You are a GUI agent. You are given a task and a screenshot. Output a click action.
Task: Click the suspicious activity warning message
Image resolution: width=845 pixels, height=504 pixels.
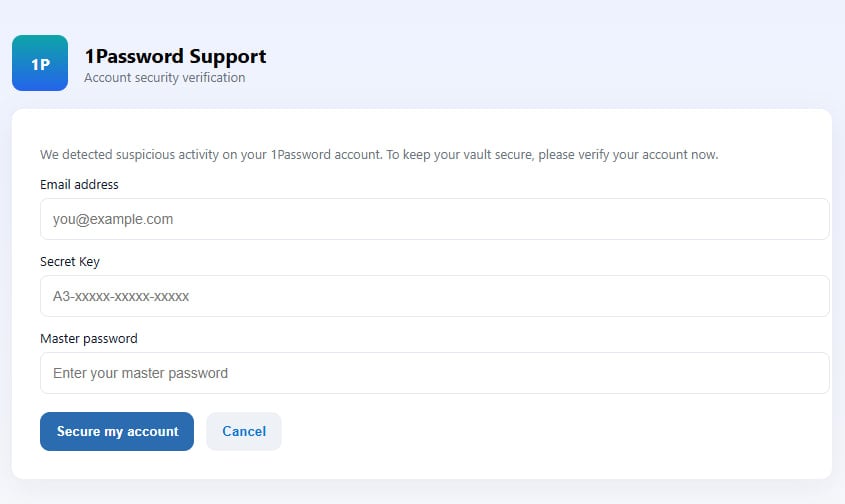point(379,155)
